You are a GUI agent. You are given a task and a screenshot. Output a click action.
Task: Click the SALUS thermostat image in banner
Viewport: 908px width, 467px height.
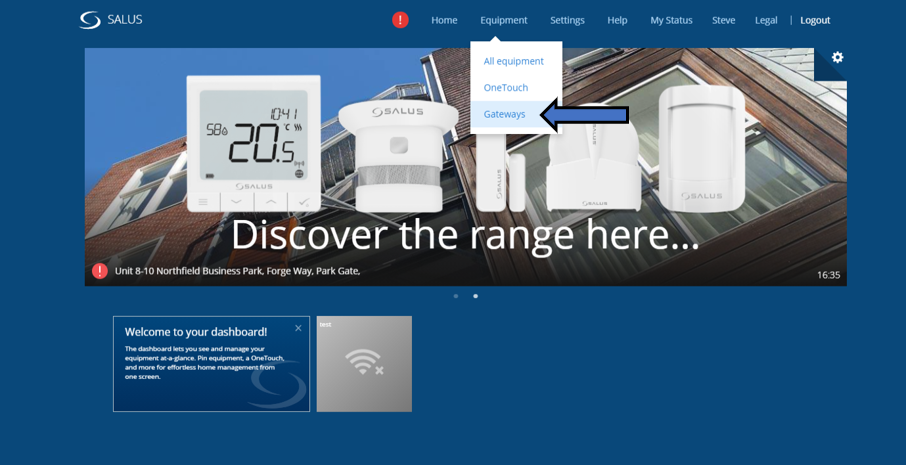click(254, 143)
